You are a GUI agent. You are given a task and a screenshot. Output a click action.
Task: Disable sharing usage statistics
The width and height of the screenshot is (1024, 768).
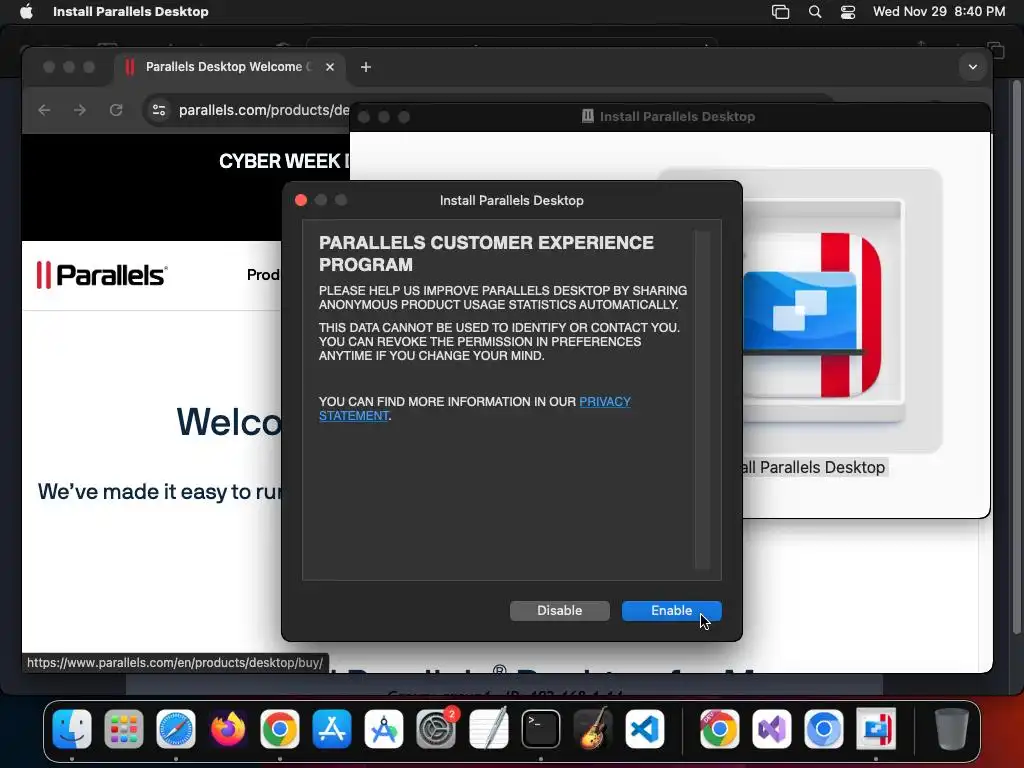[x=560, y=611]
